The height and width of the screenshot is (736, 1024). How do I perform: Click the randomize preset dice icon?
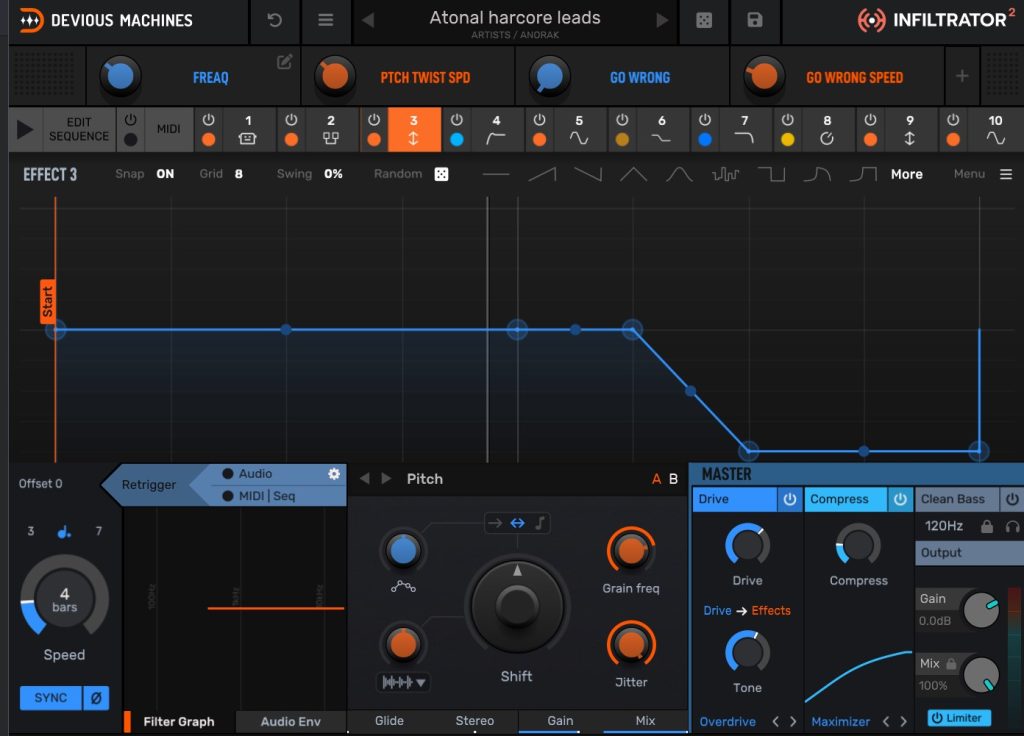pyautogui.click(x=704, y=20)
